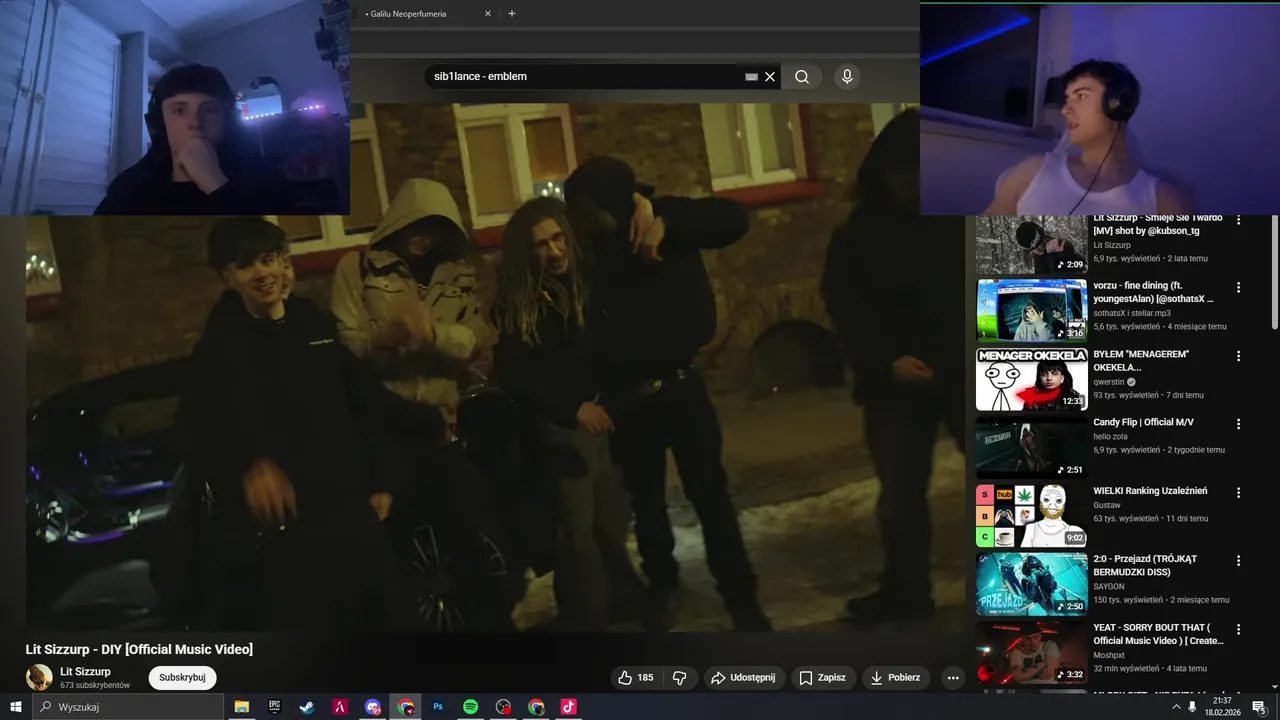Open options menu for 'vorzu - fine dining'

pyautogui.click(x=1238, y=287)
